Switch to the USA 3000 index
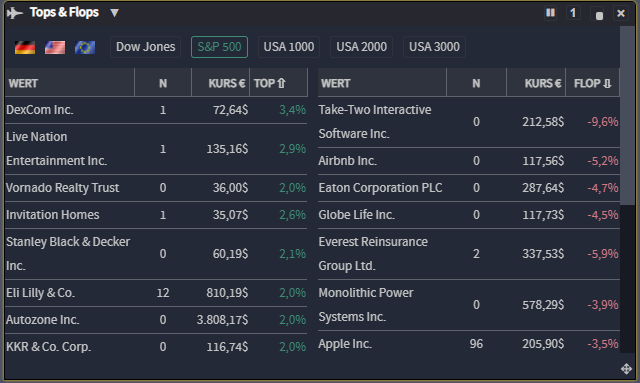This screenshot has height=383, width=640. pos(434,47)
